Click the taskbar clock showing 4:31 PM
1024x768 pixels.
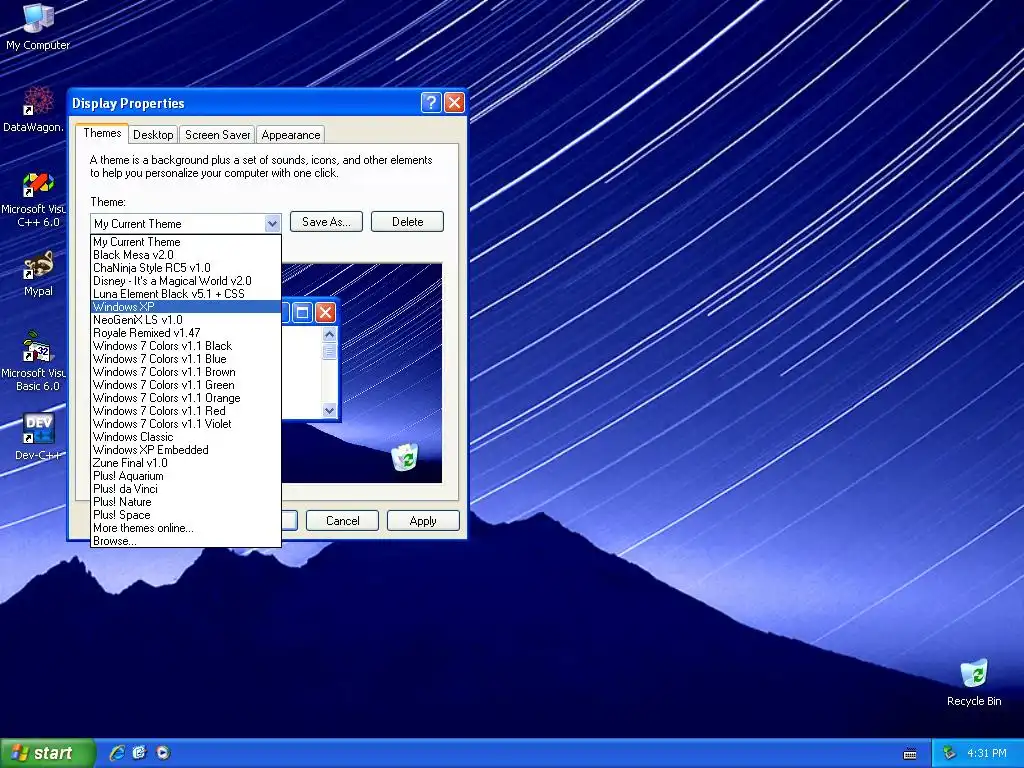987,753
